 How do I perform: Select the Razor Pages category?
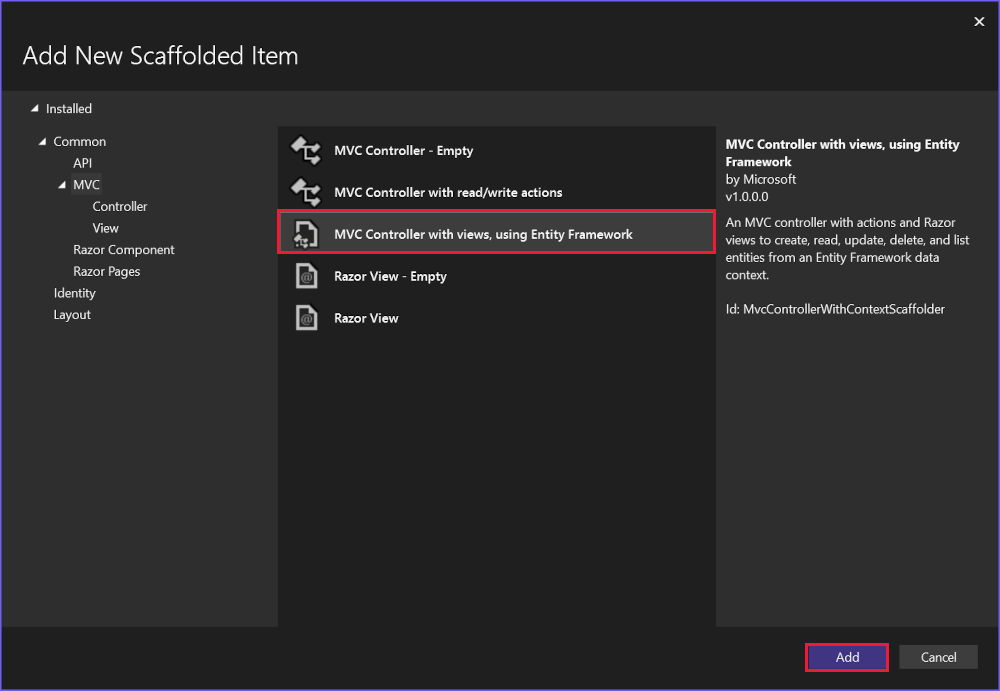tap(106, 271)
